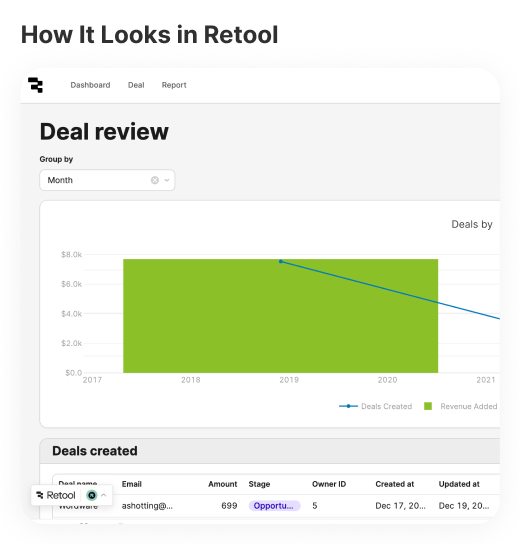Open the Deal nav item

pos(136,85)
